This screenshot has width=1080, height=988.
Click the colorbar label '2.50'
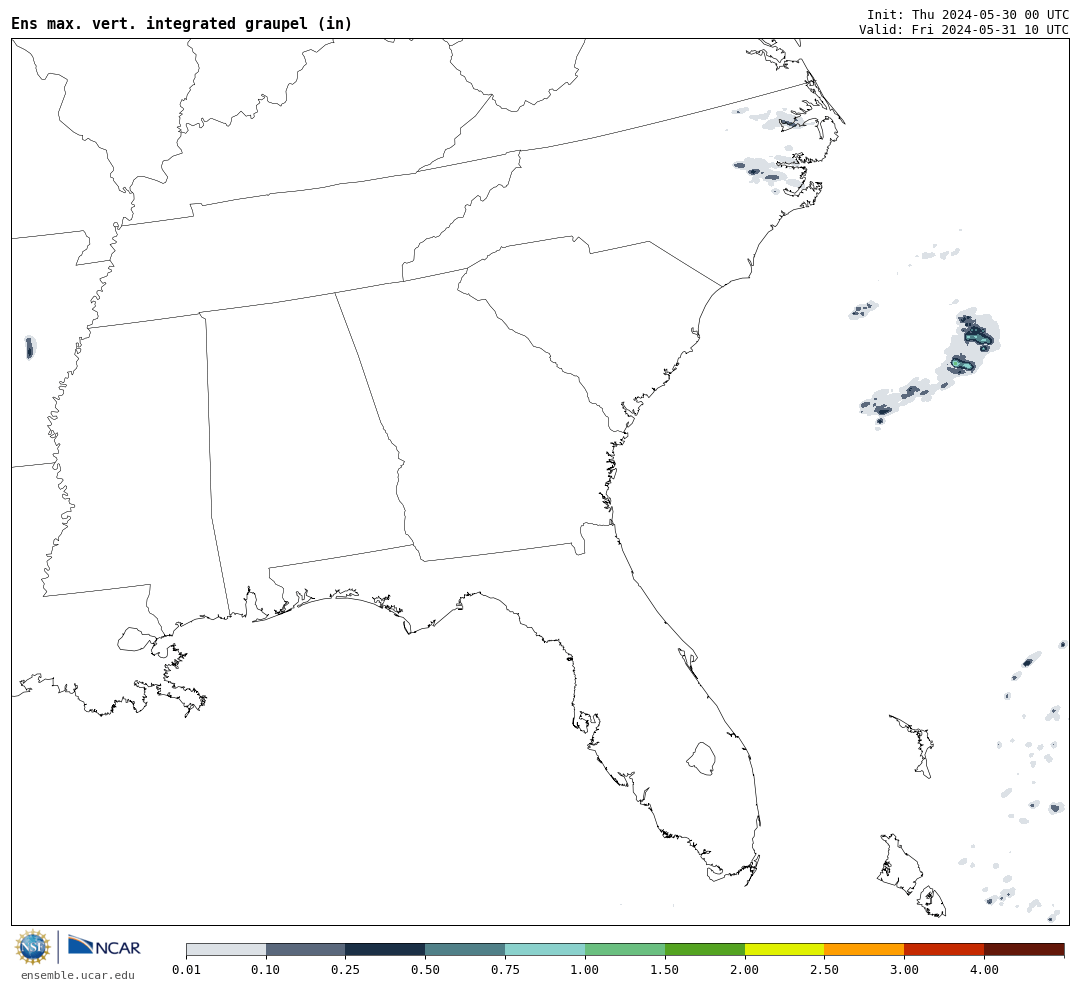coord(824,969)
